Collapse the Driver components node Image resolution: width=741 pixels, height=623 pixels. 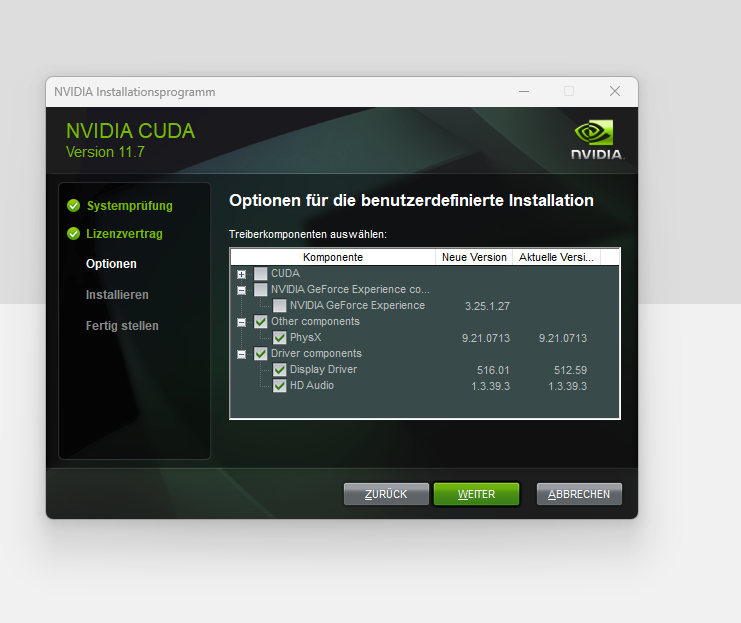[x=241, y=355]
